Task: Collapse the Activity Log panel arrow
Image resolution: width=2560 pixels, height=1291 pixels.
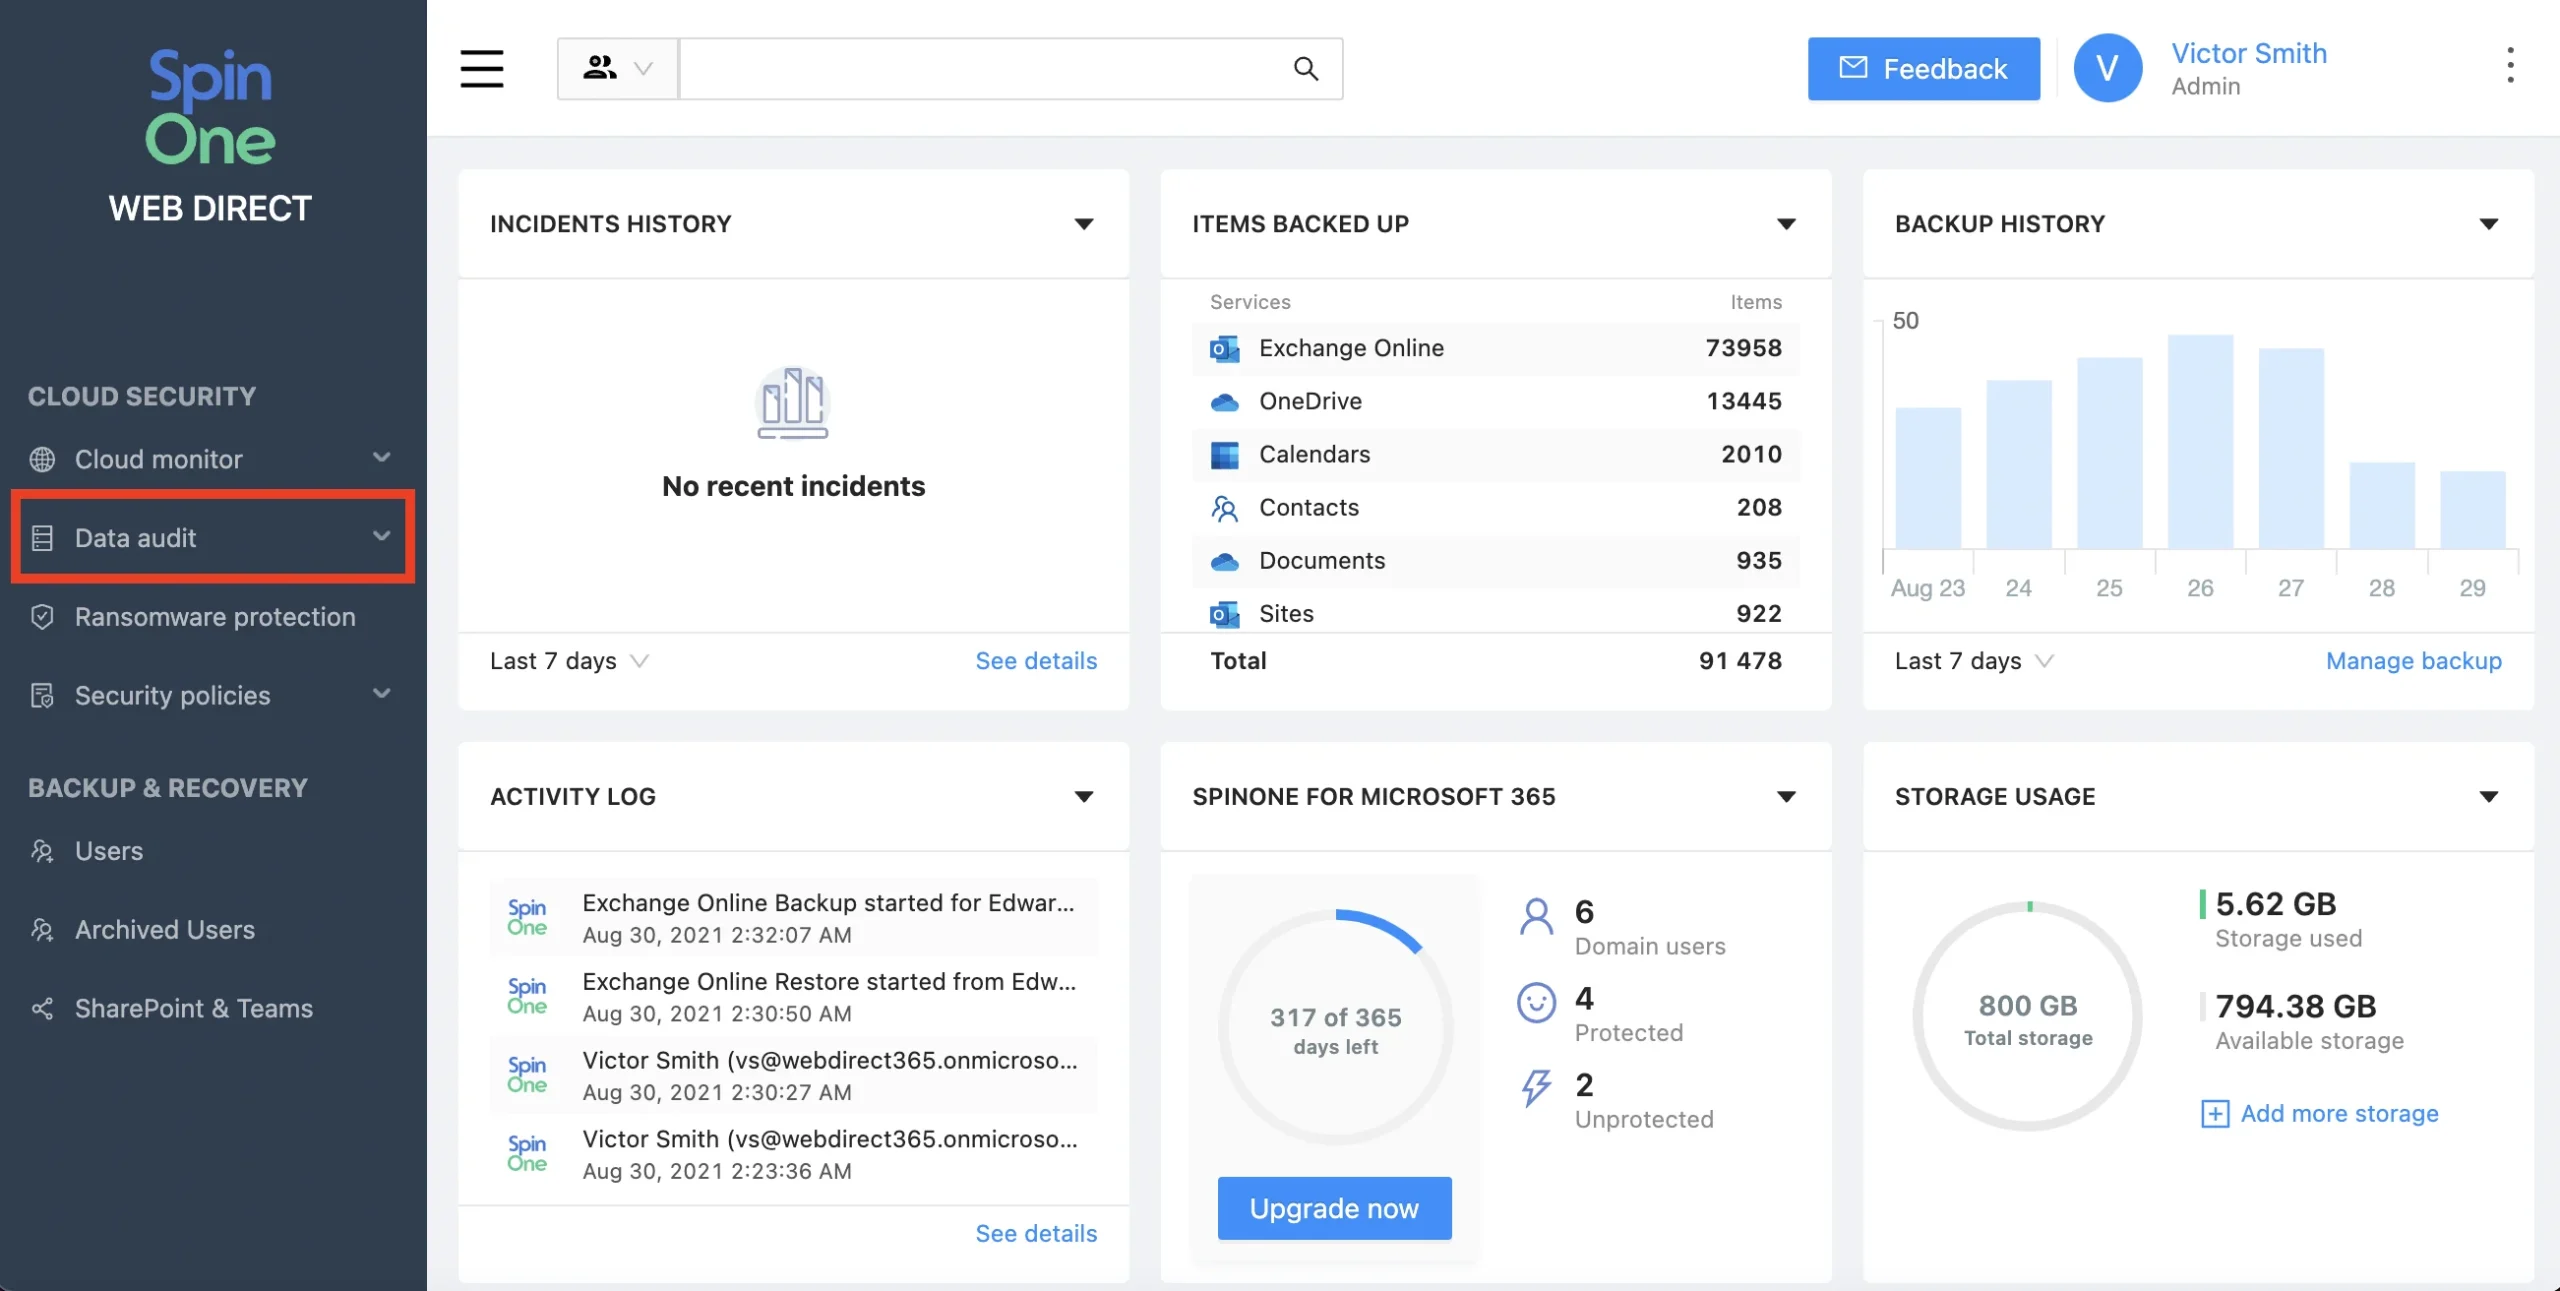Action: tap(1084, 797)
